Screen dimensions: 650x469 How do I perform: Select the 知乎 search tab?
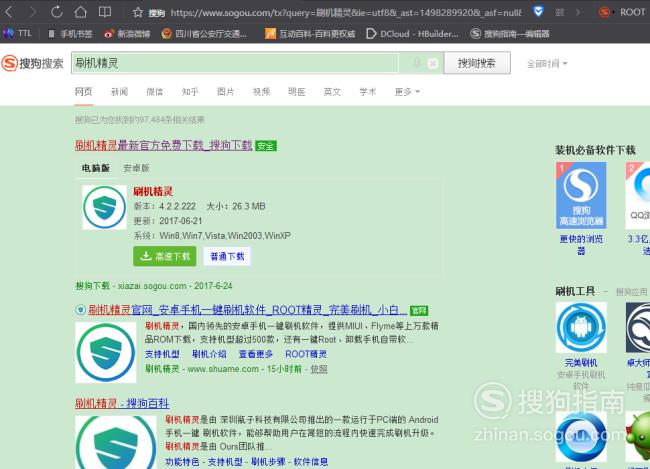(190, 92)
